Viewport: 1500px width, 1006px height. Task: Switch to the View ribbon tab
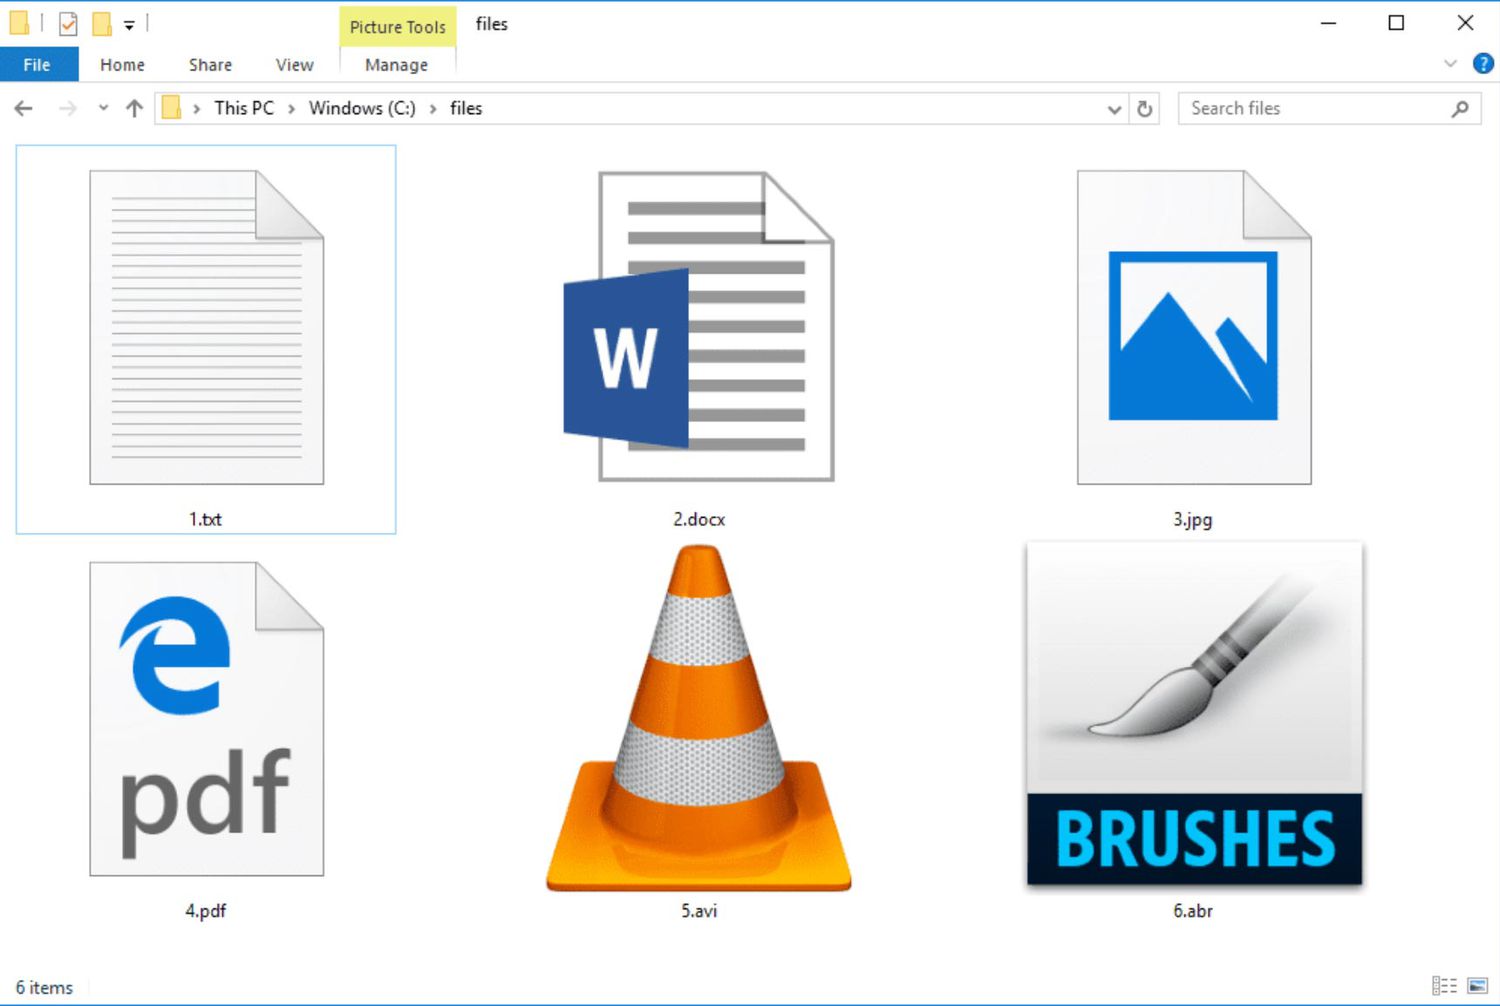pyautogui.click(x=294, y=65)
